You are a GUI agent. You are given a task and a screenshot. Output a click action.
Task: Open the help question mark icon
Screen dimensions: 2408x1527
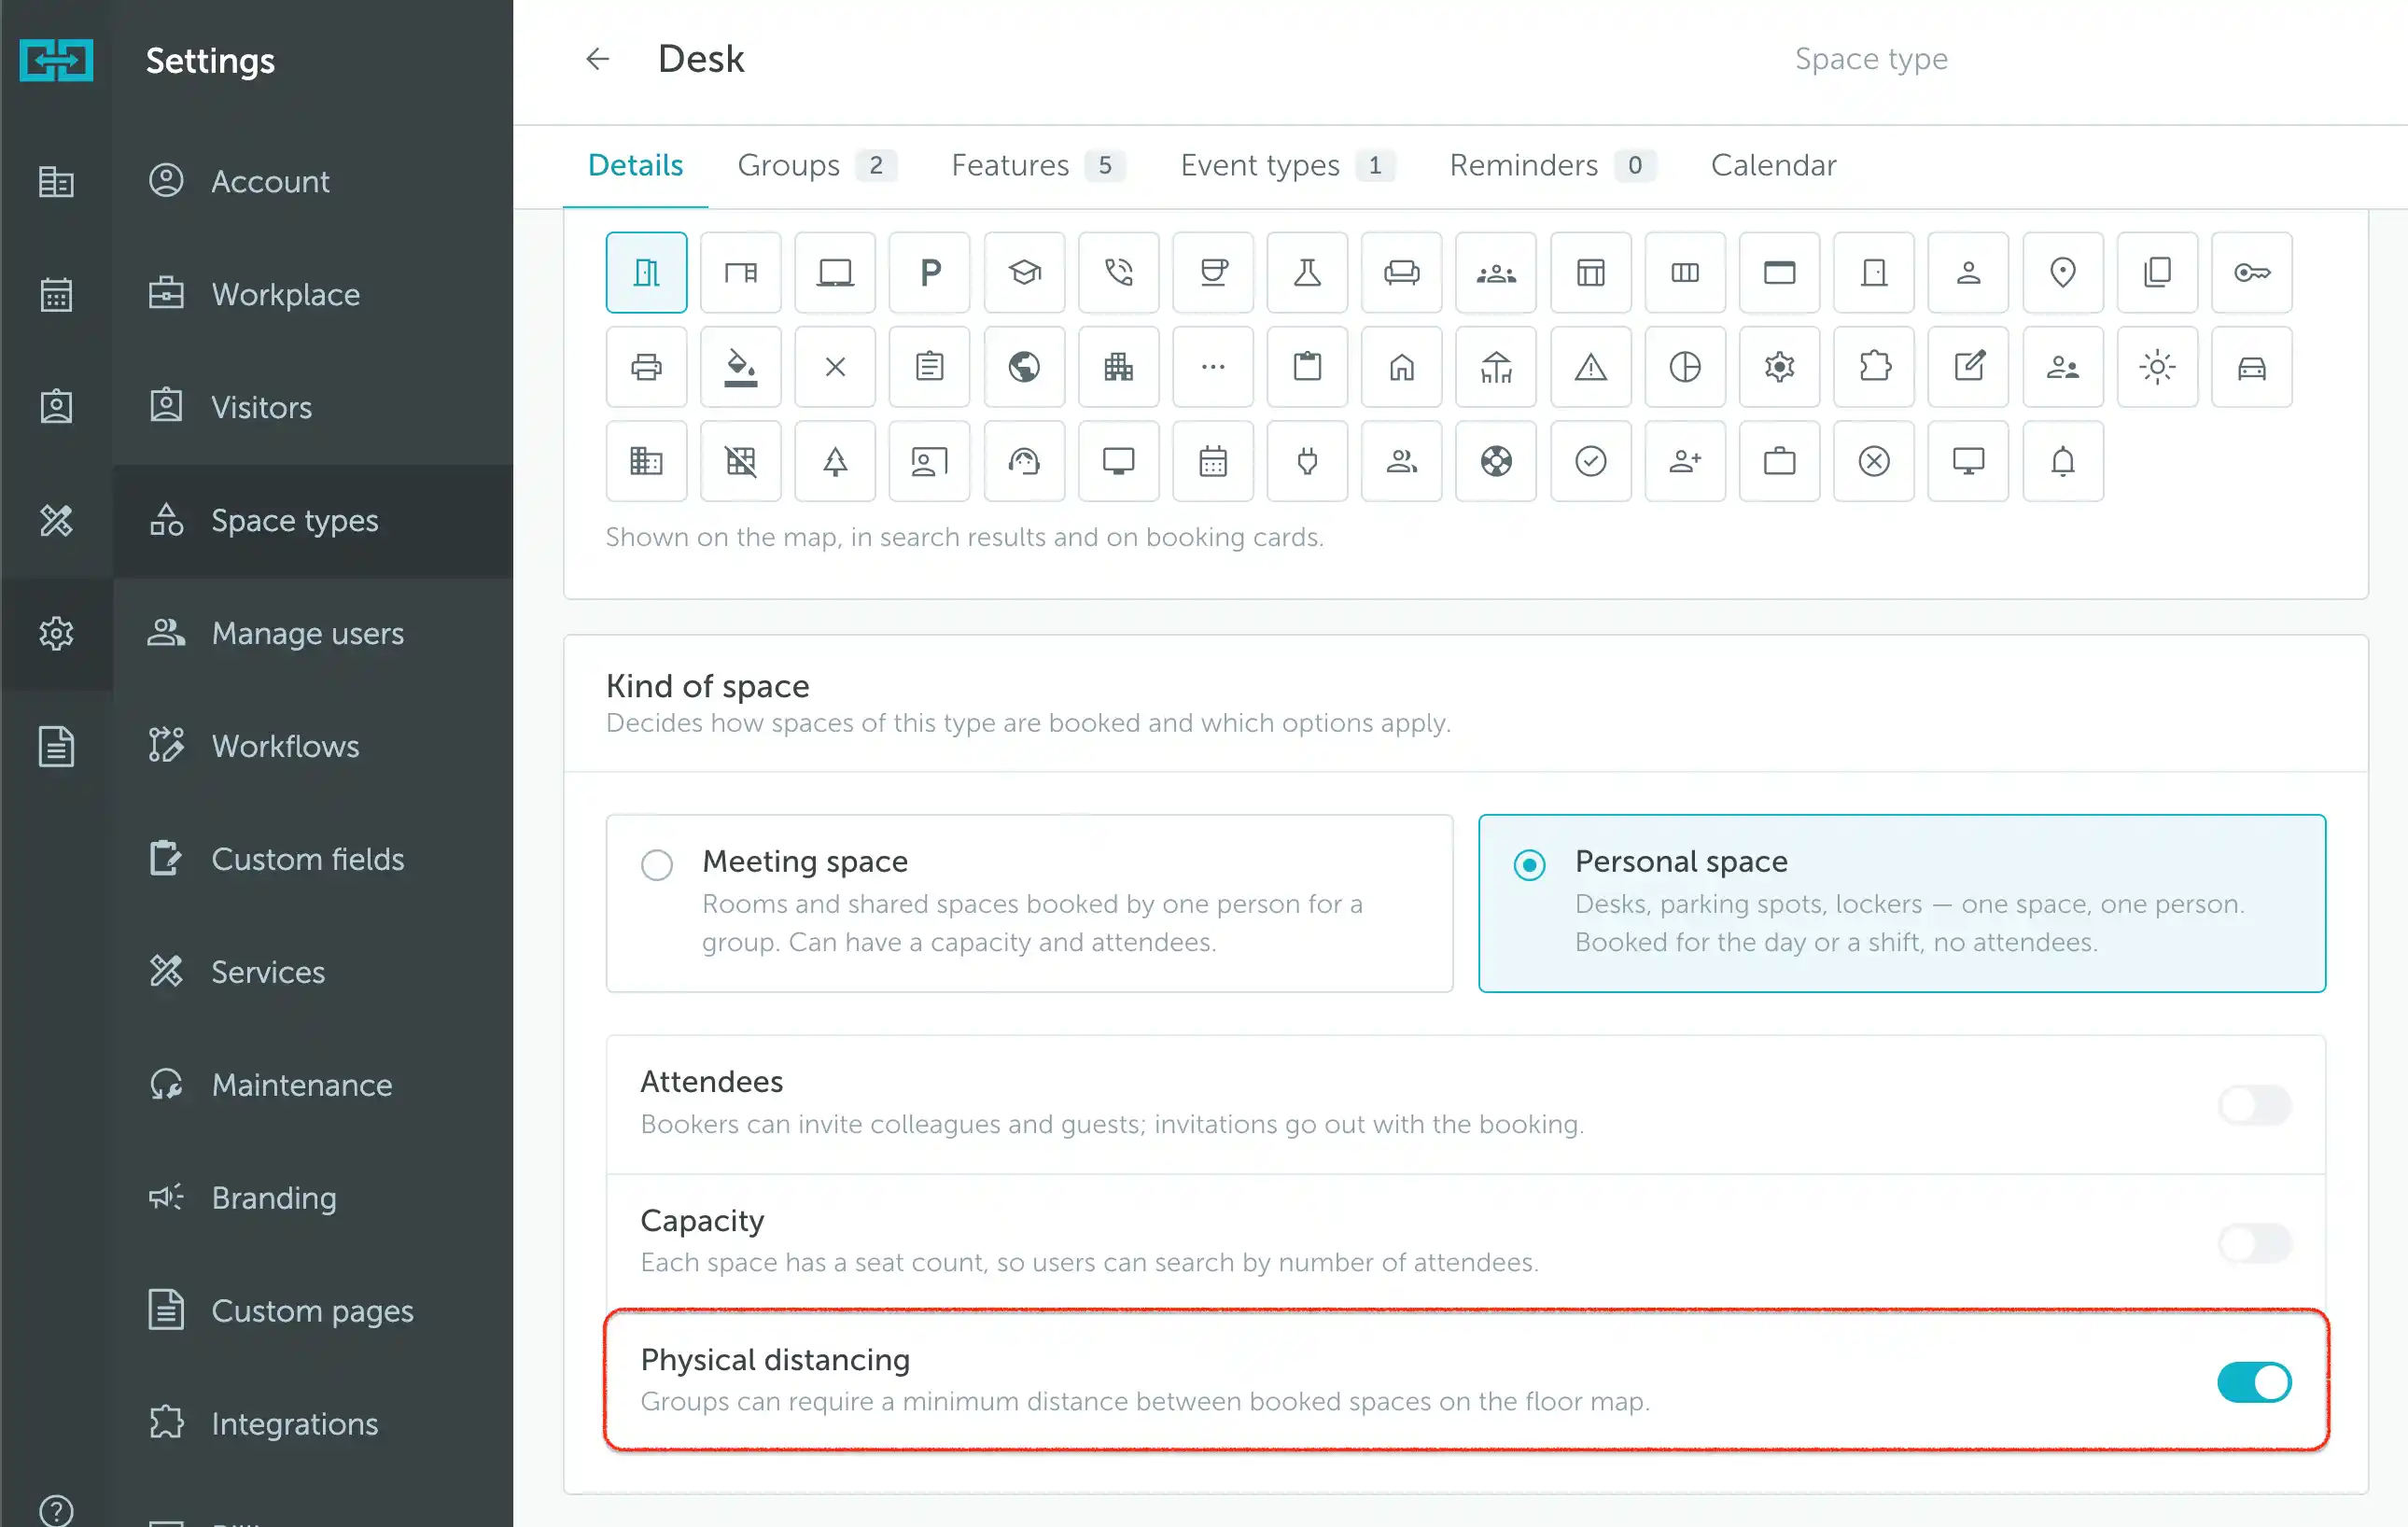click(x=56, y=1510)
